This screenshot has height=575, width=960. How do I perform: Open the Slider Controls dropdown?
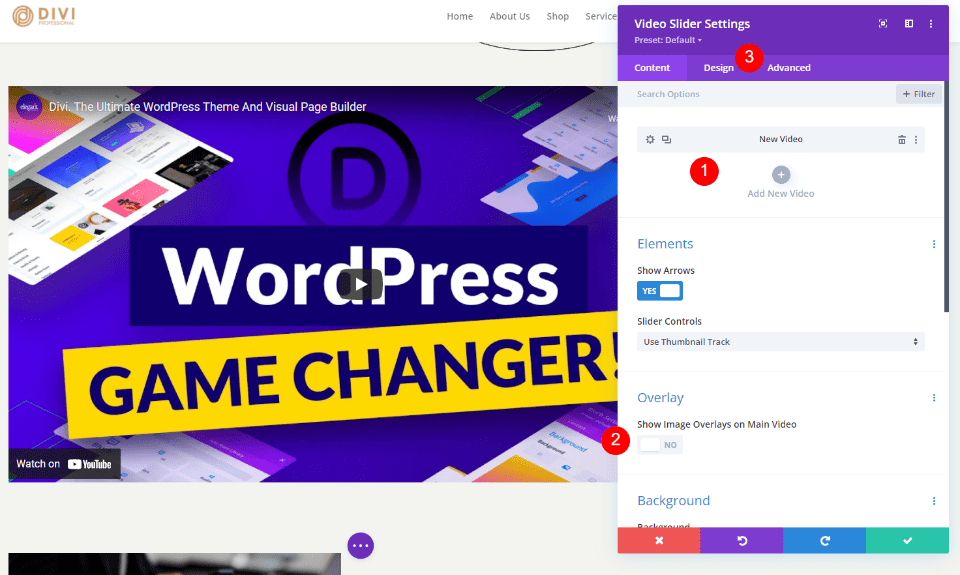(x=781, y=342)
